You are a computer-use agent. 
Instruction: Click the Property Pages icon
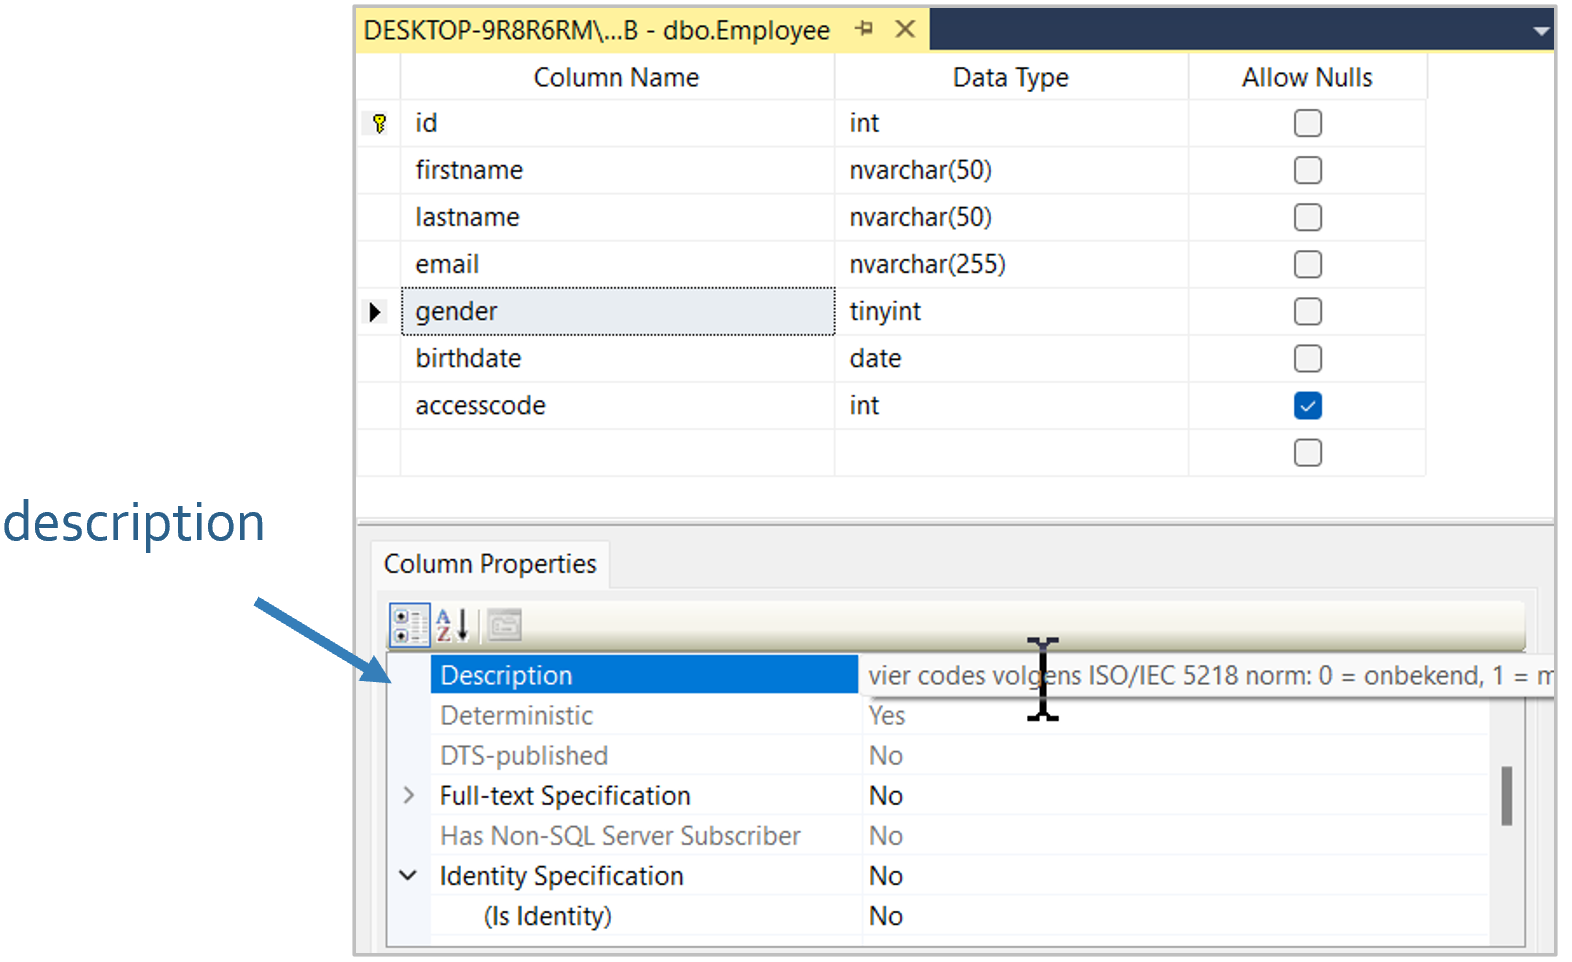(x=505, y=626)
